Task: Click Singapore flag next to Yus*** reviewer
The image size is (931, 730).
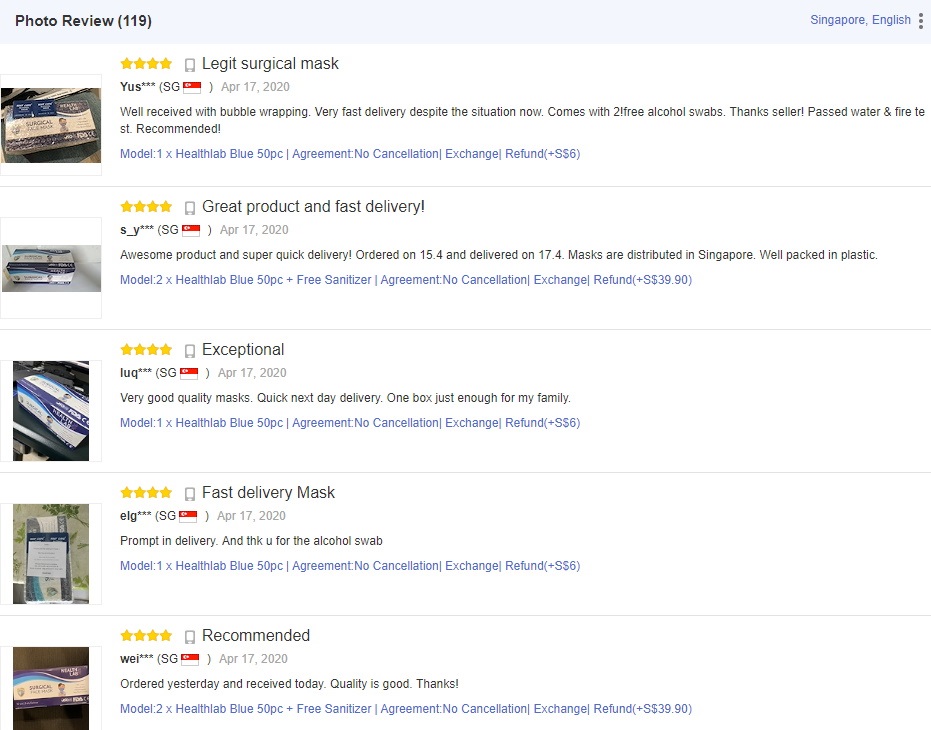Action: (190, 87)
